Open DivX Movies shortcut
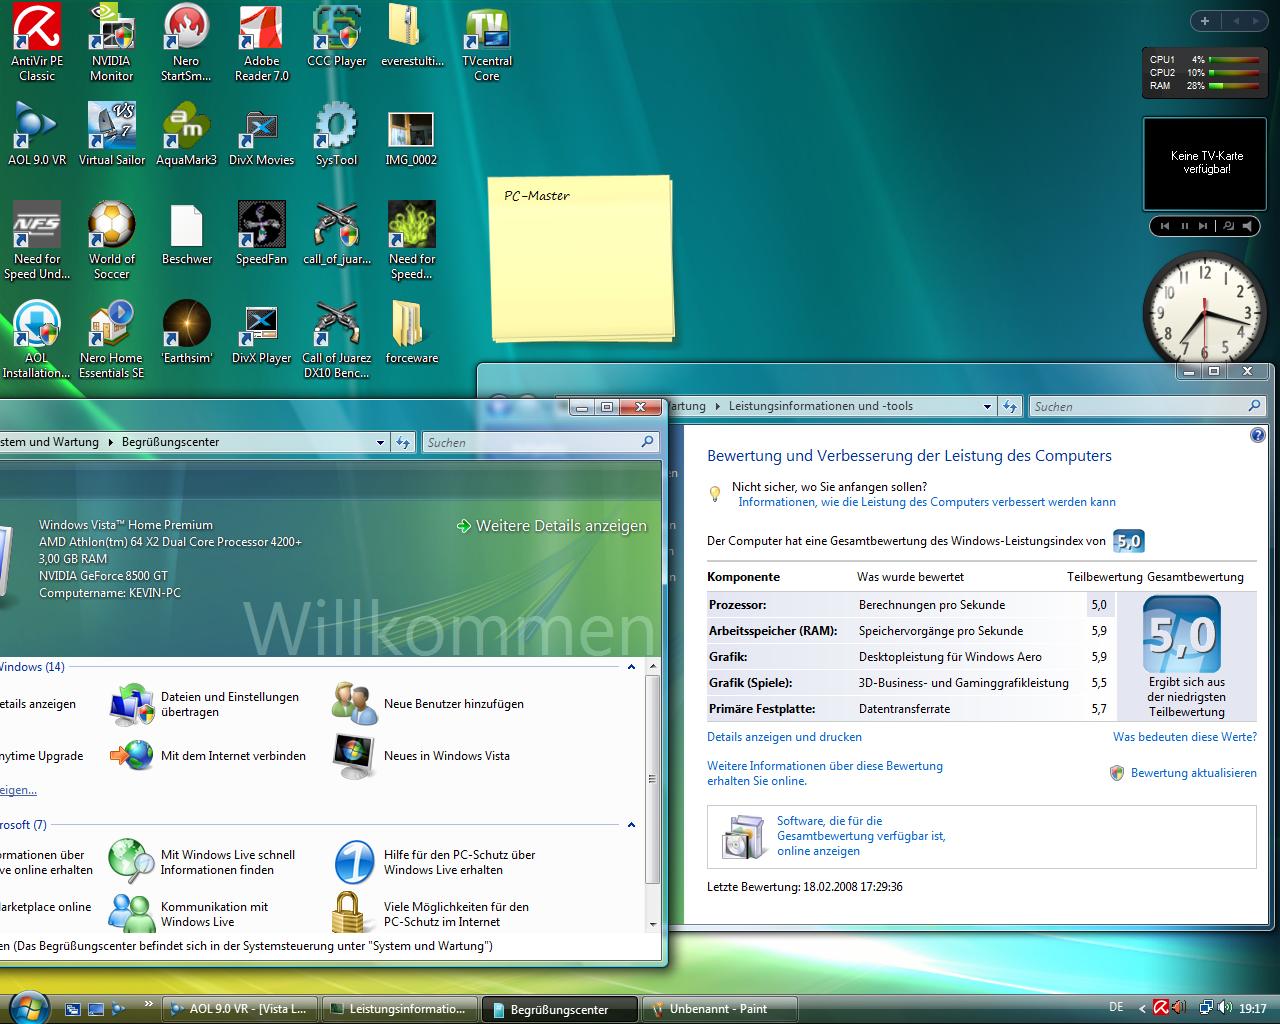Viewport: 1280px width, 1024px height. pyautogui.click(x=261, y=134)
